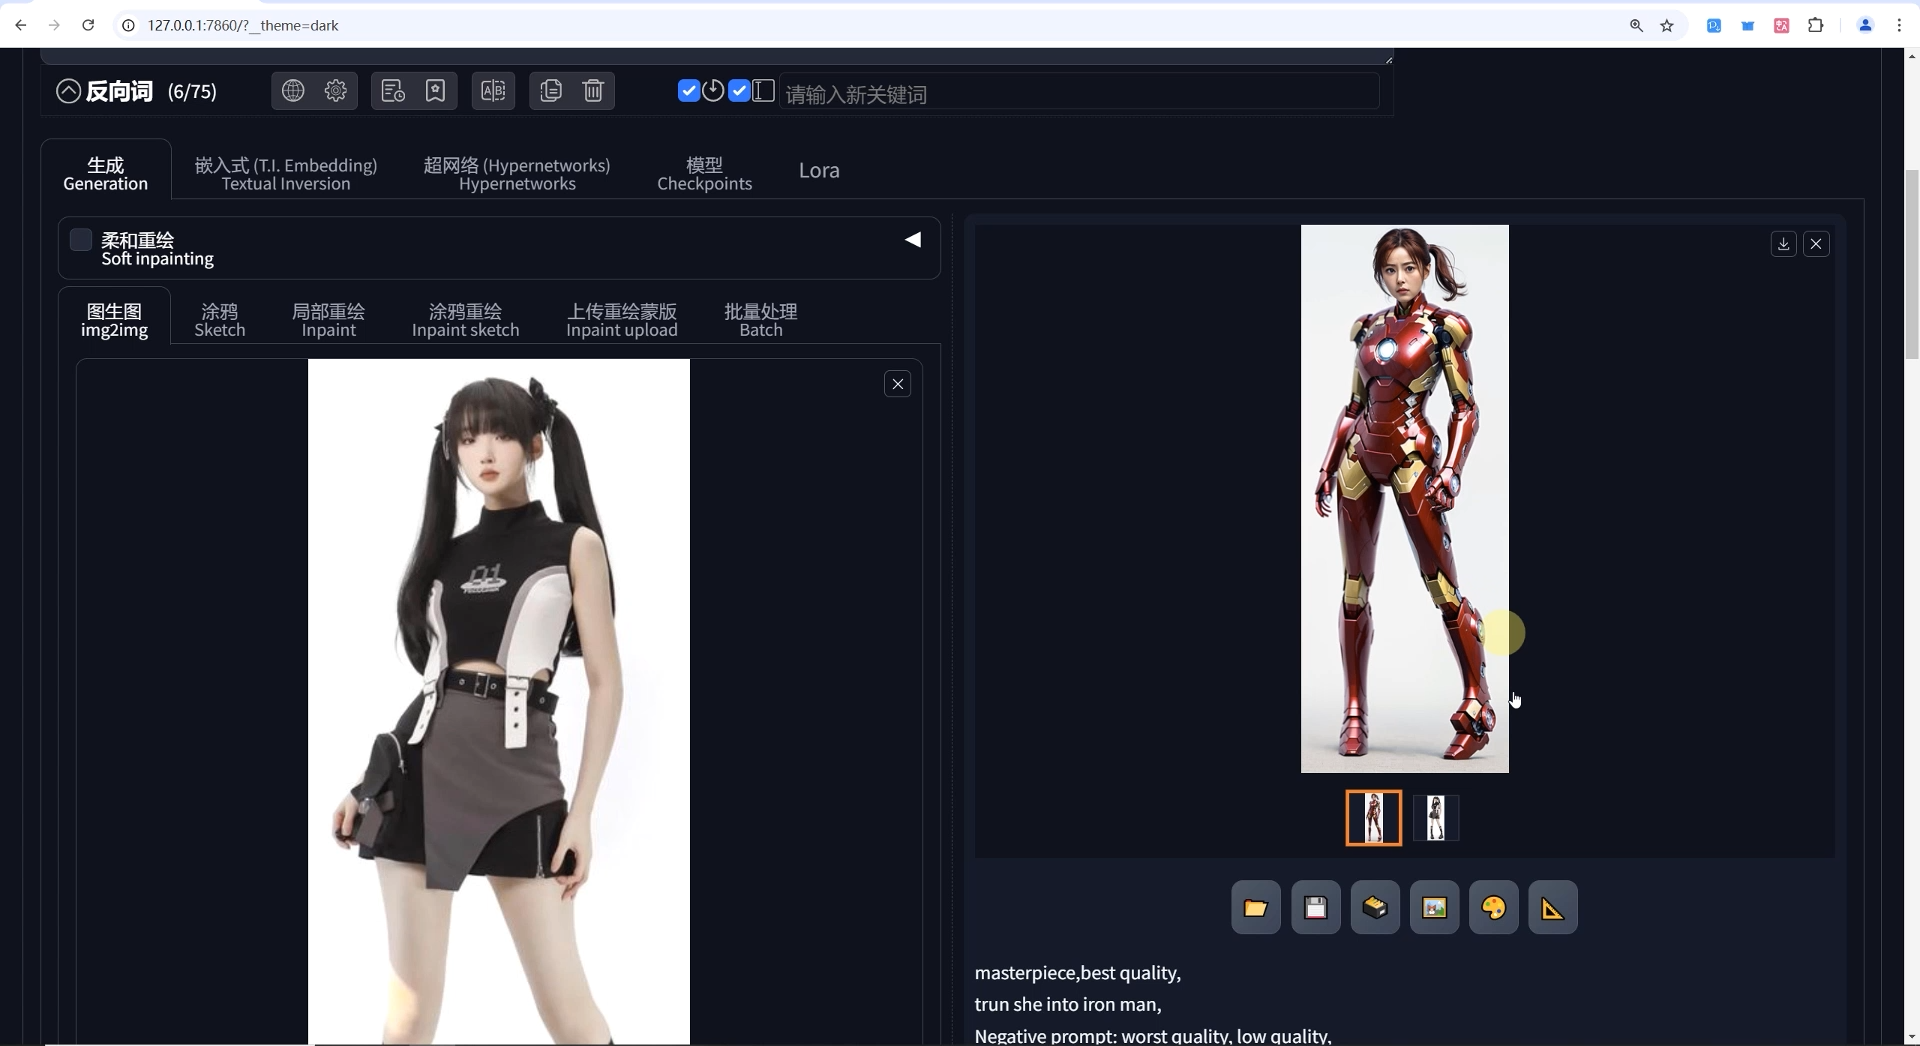1920x1046 pixels.
Task: Open the 模型 Checkpoints tab
Action: pos(704,173)
